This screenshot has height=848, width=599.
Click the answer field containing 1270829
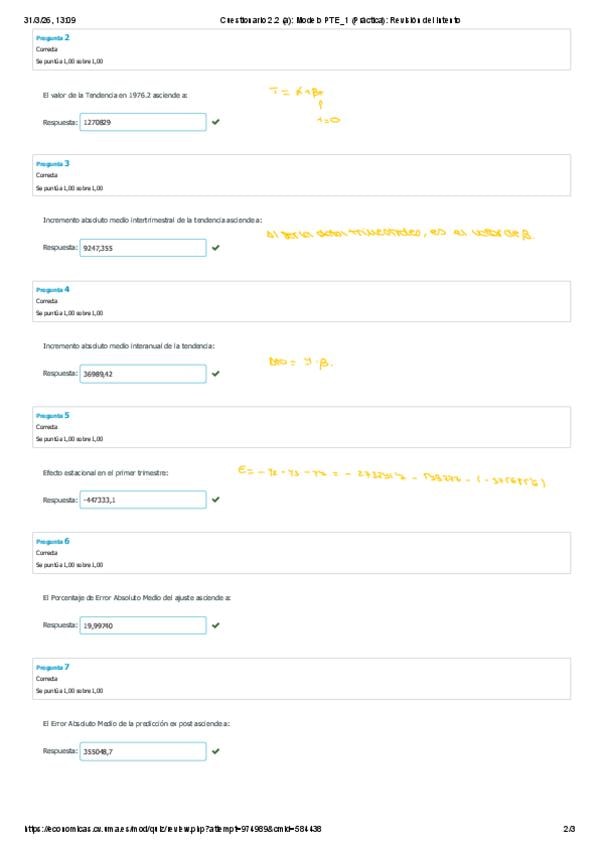point(143,122)
